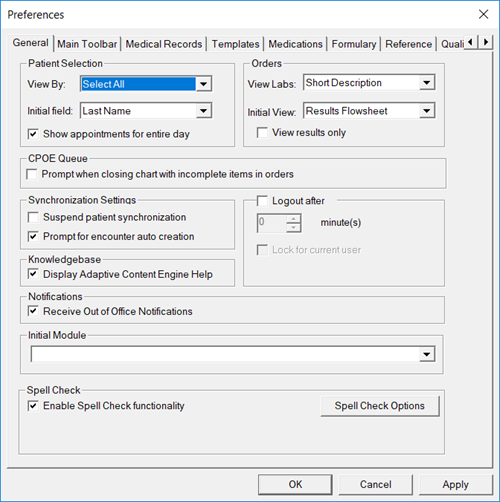The image size is (500, 502).
Task: Open the Formulary tab
Action: coord(354,44)
